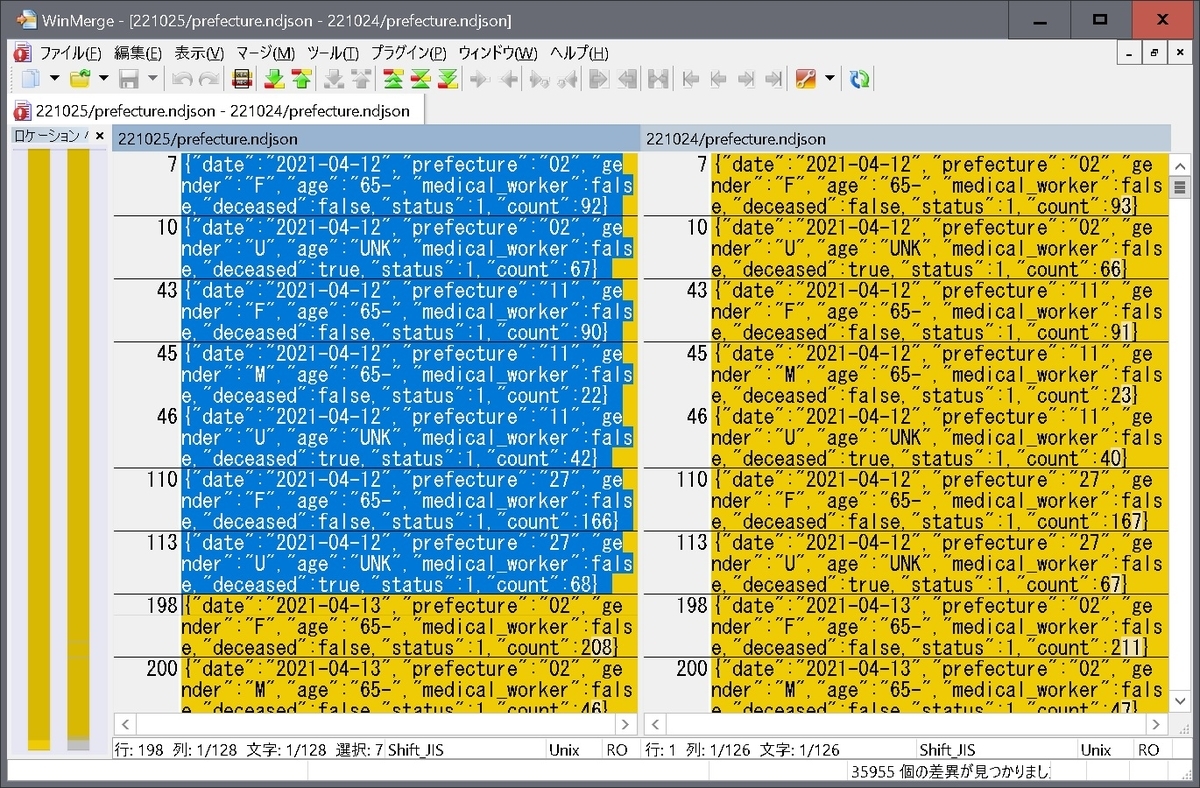This screenshot has width=1200, height=788.
Task: Click left pane horizontal scrollbar left arrow
Action: tap(125, 724)
